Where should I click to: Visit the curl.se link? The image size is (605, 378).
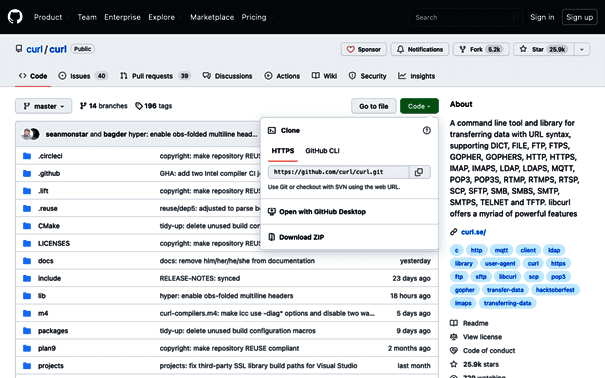click(x=473, y=232)
